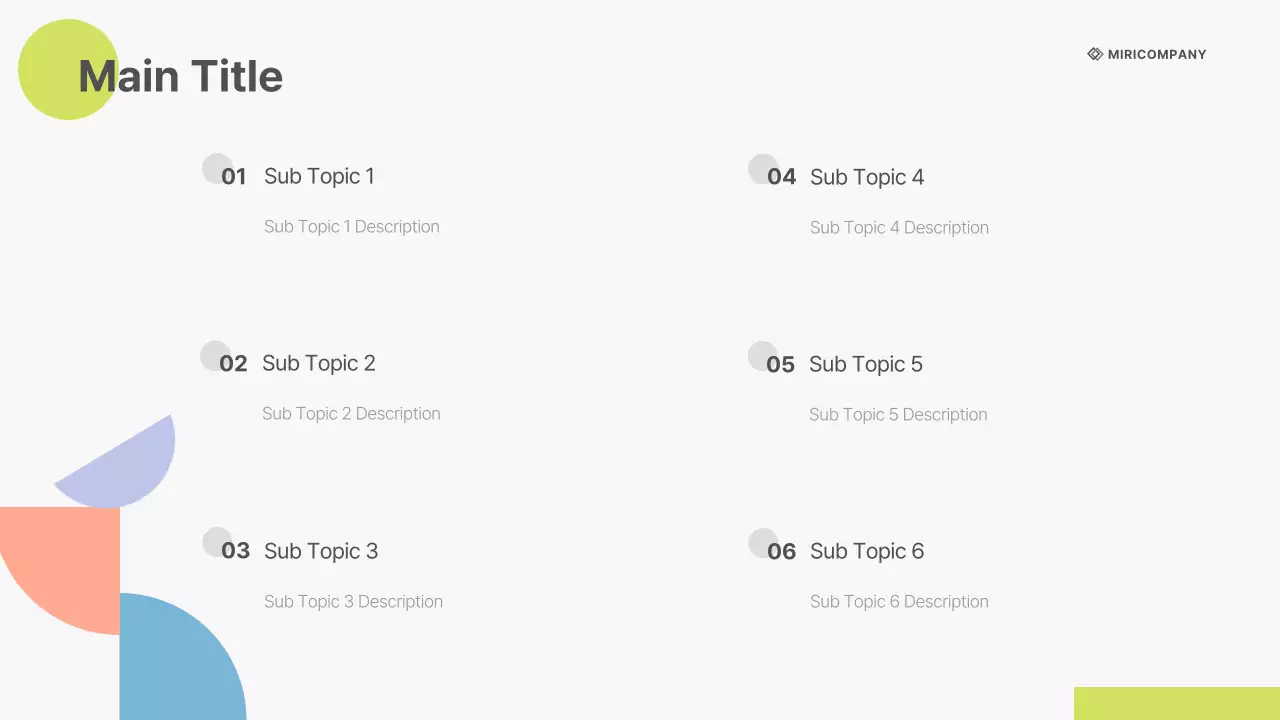Select the MIRICOMPANY brand text

(1157, 55)
